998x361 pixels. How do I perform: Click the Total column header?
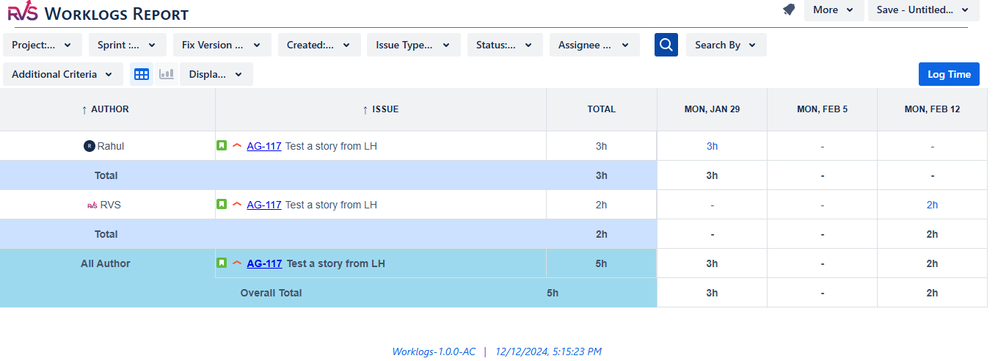(601, 110)
